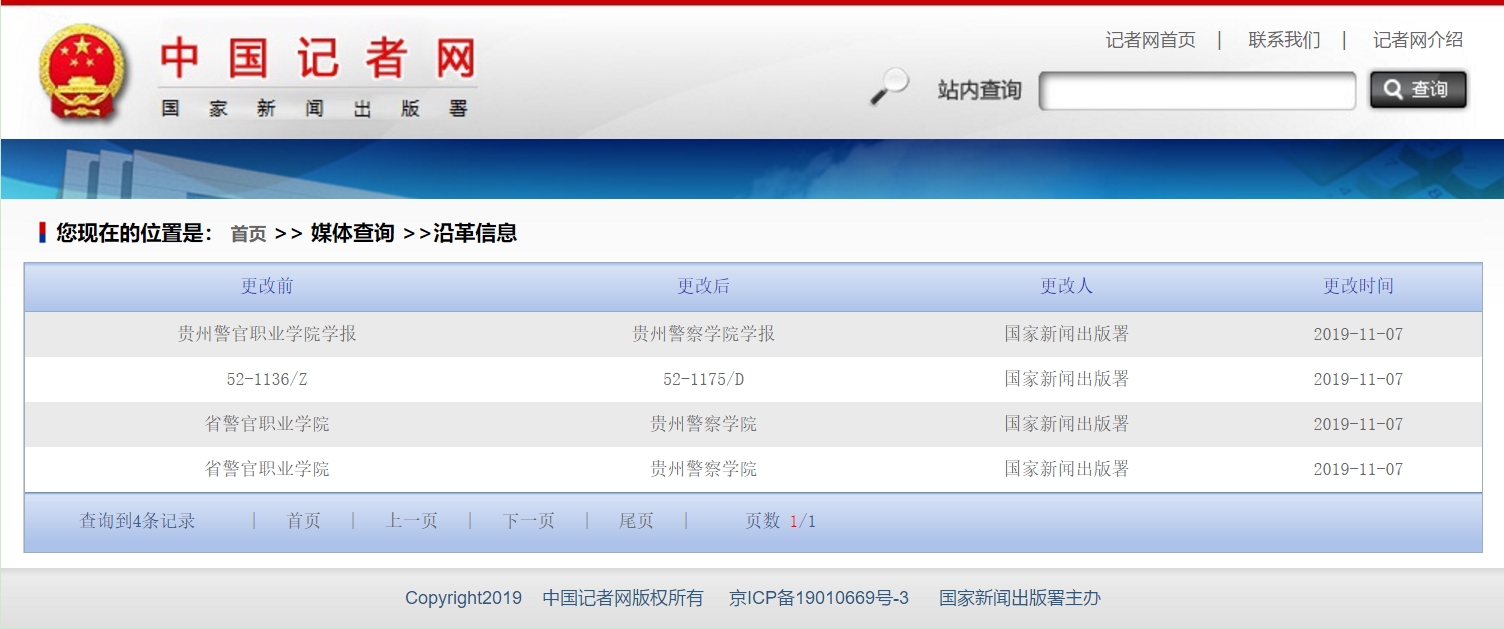Open the 记者网介绍 introduction link
Image resolution: width=1504 pixels, height=629 pixels.
tap(1417, 40)
